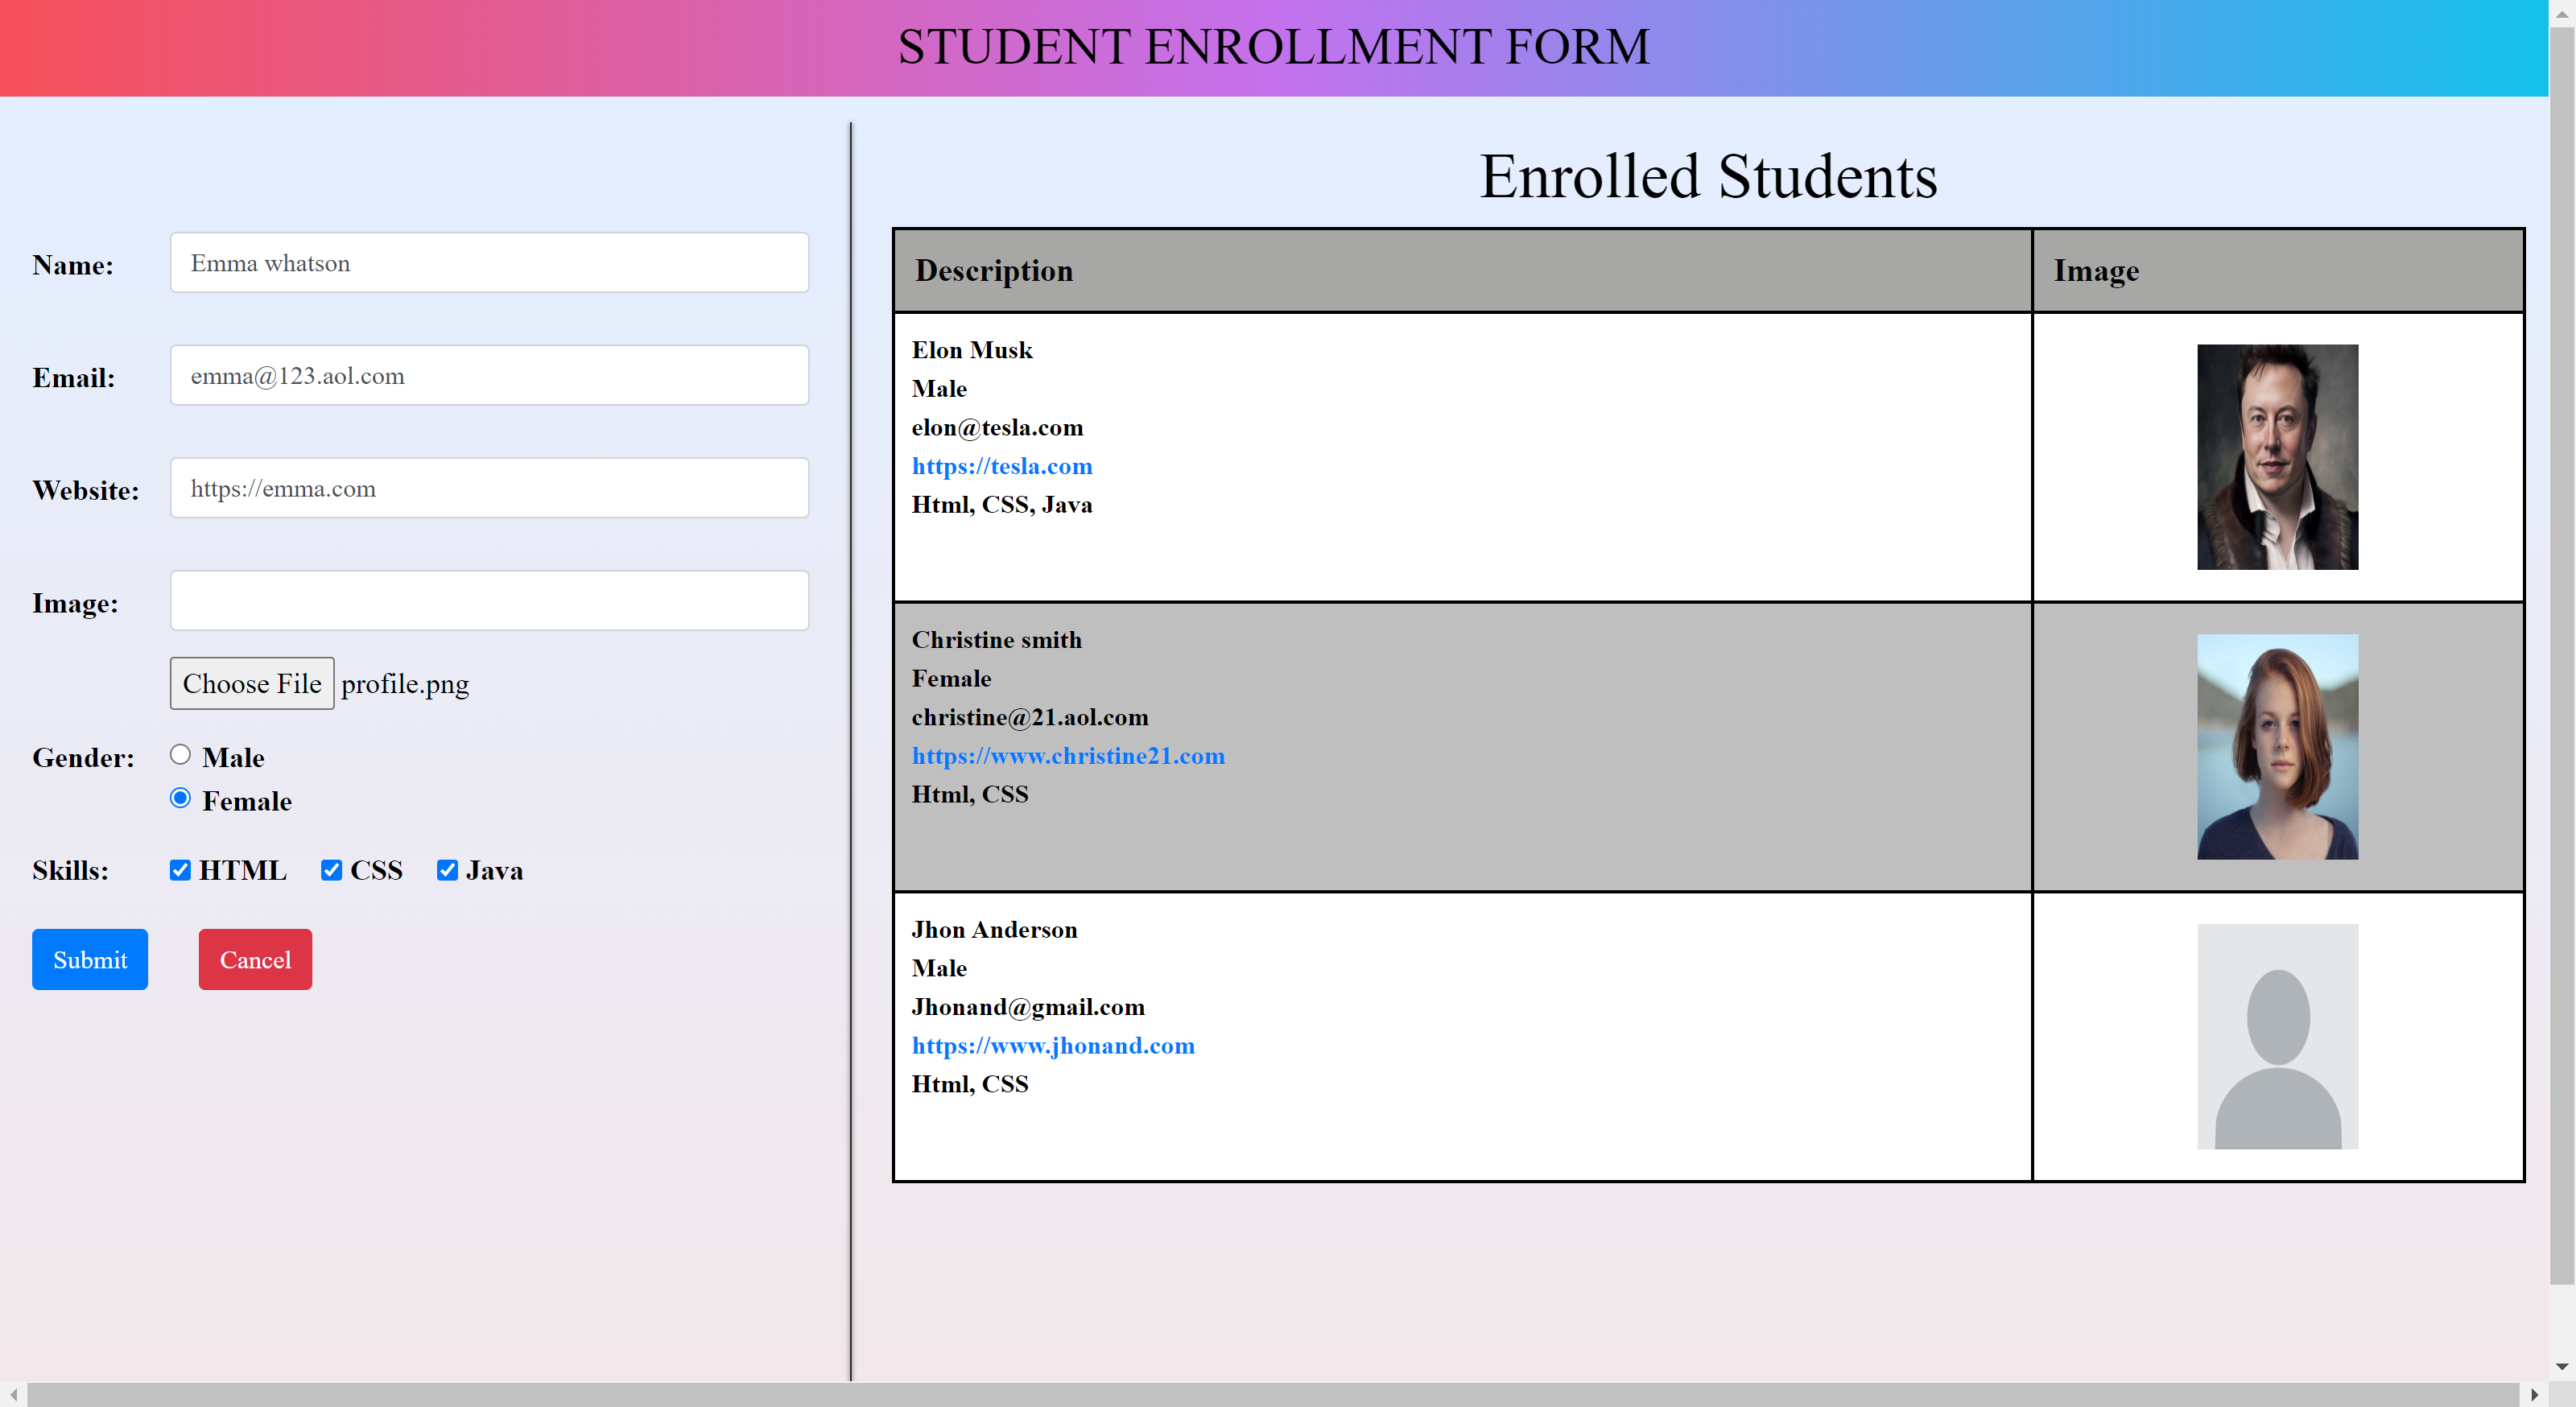2576x1407 pixels.
Task: Uncheck the HTML skill checkbox
Action: tap(180, 870)
